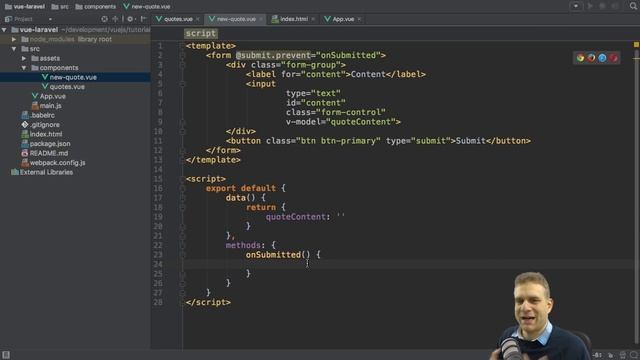Screen dimensions: 640x360
Task: Click the scroll from source target icon
Action: (104, 19)
